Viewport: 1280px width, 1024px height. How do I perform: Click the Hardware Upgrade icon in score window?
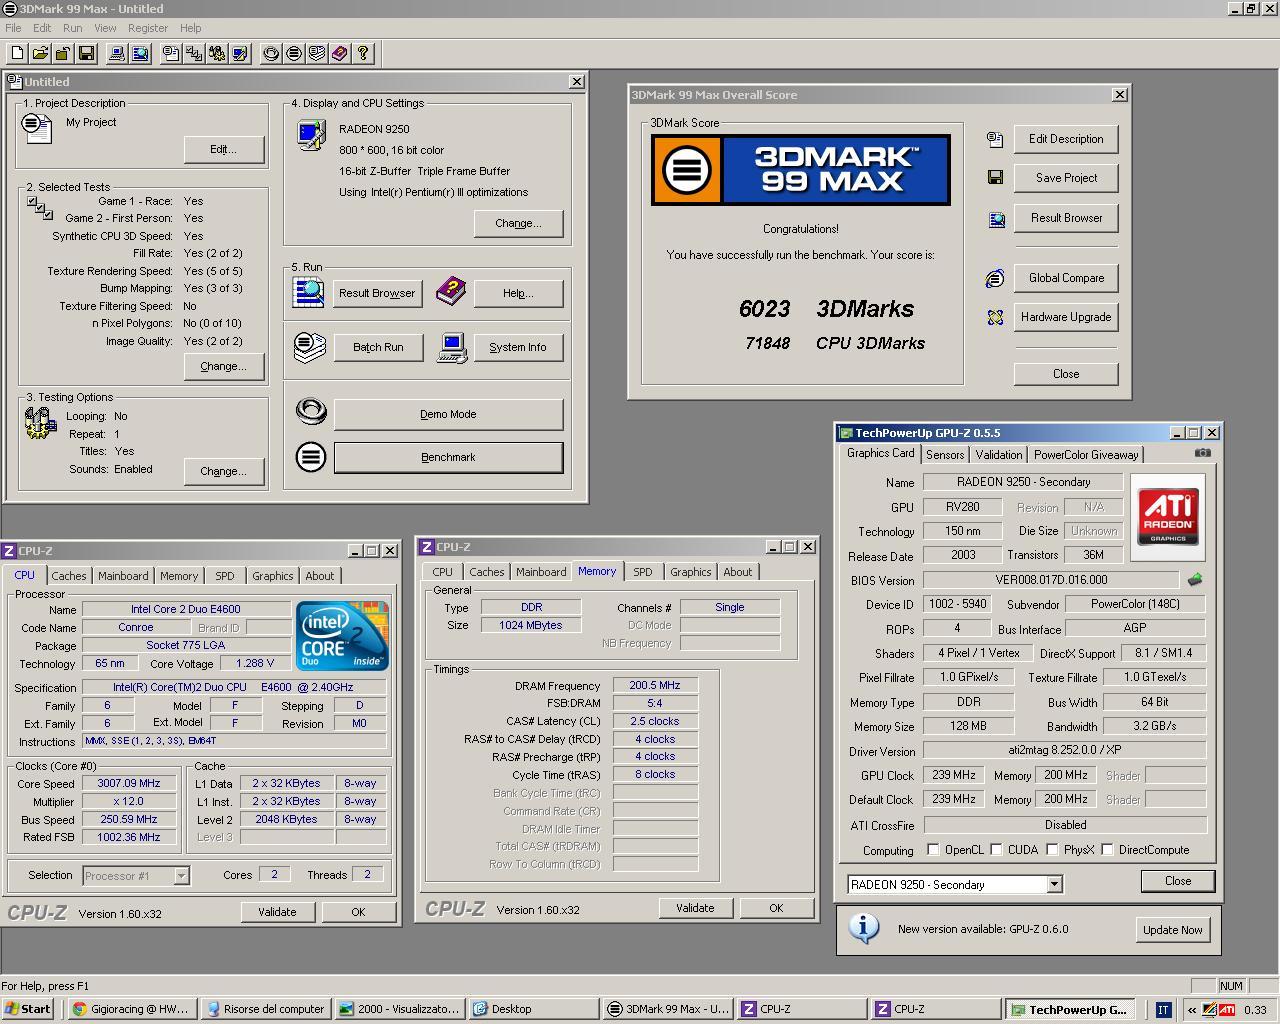(995, 317)
